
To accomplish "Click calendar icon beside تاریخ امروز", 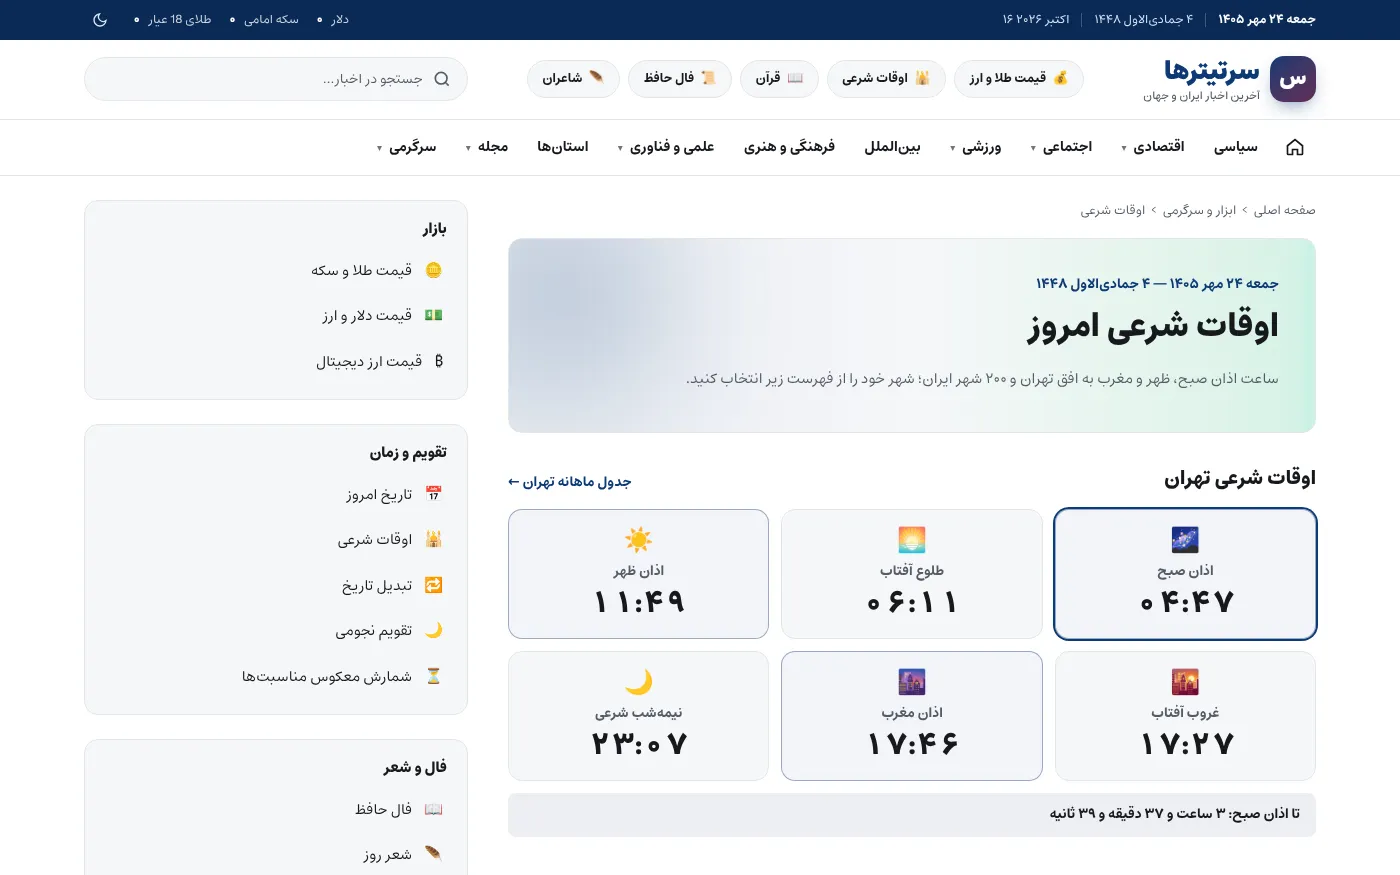I will click(433, 494).
